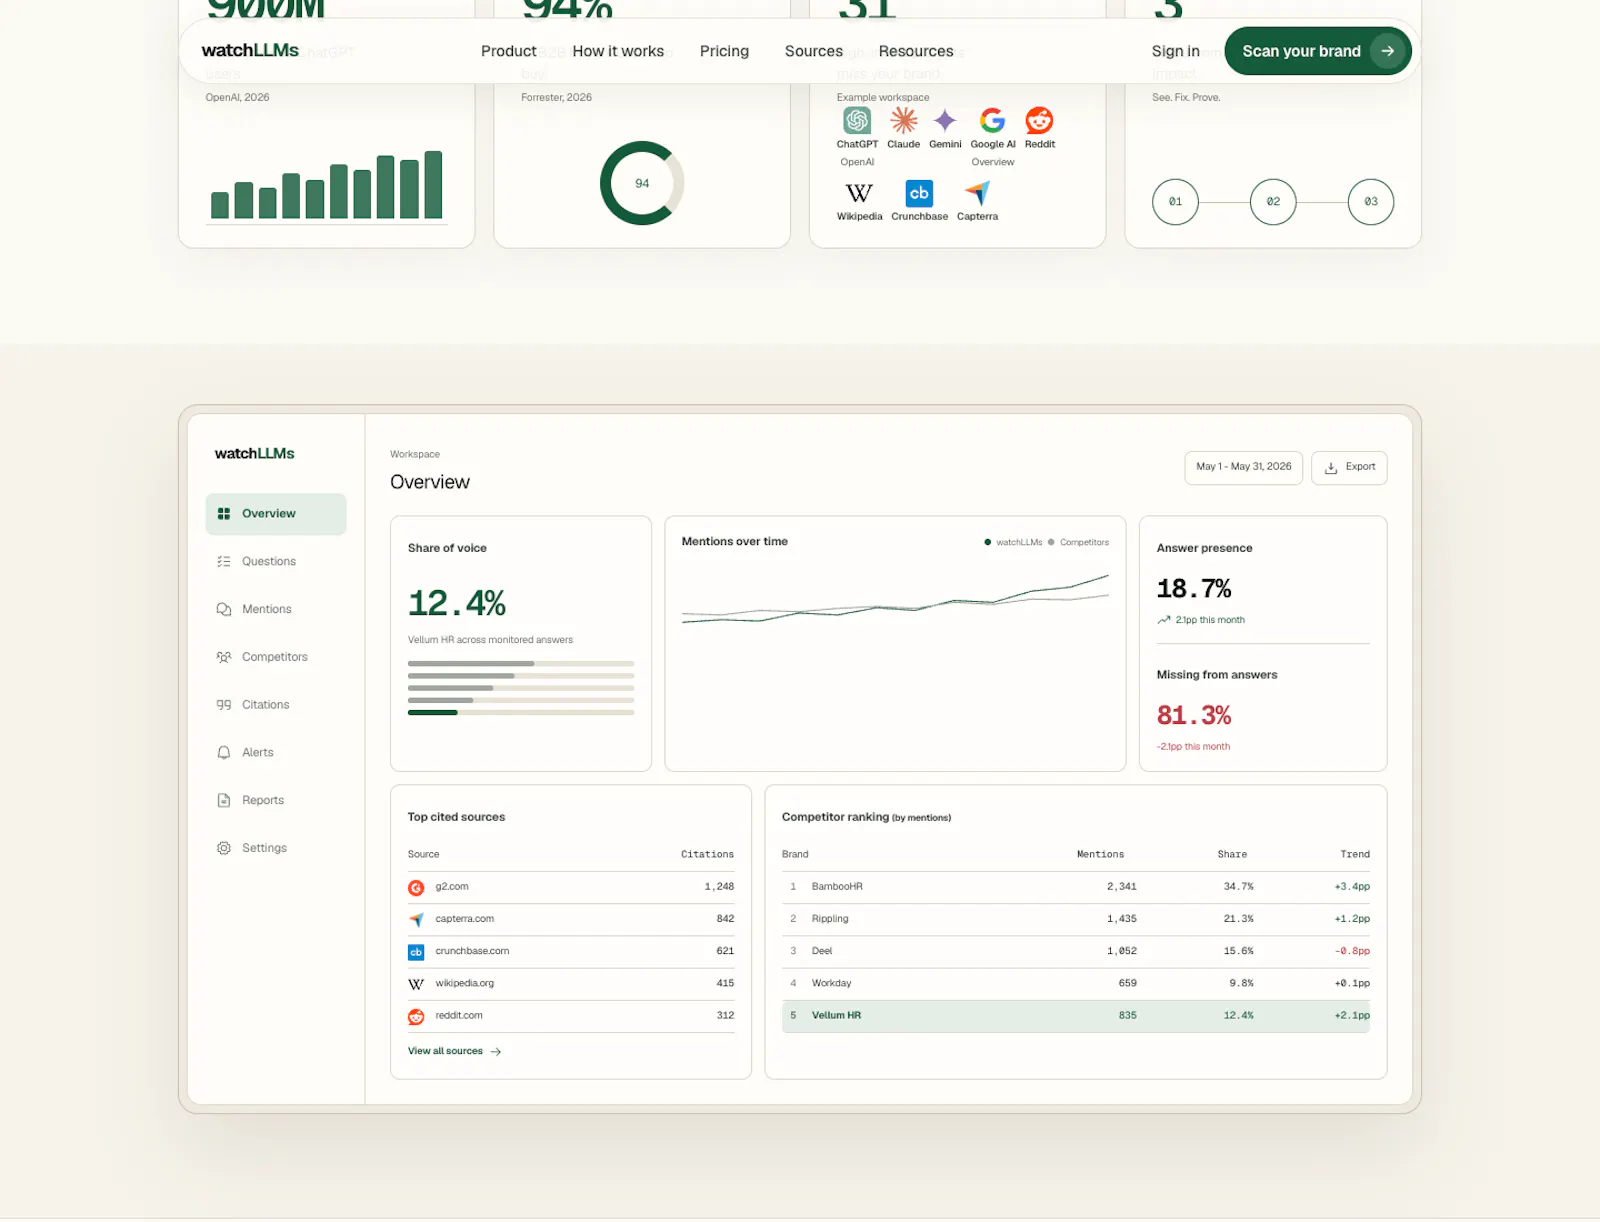Click the Wikipedia W icon in workspace card
This screenshot has height=1222, width=1600.
point(859,193)
